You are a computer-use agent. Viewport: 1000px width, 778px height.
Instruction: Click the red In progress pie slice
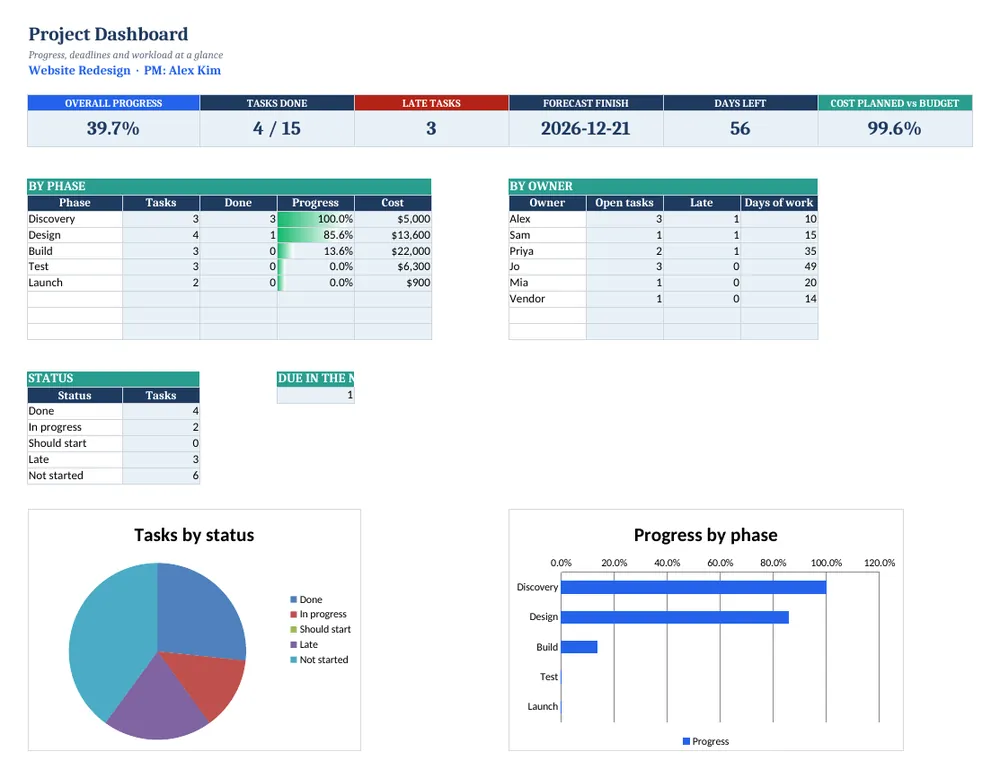coord(210,681)
